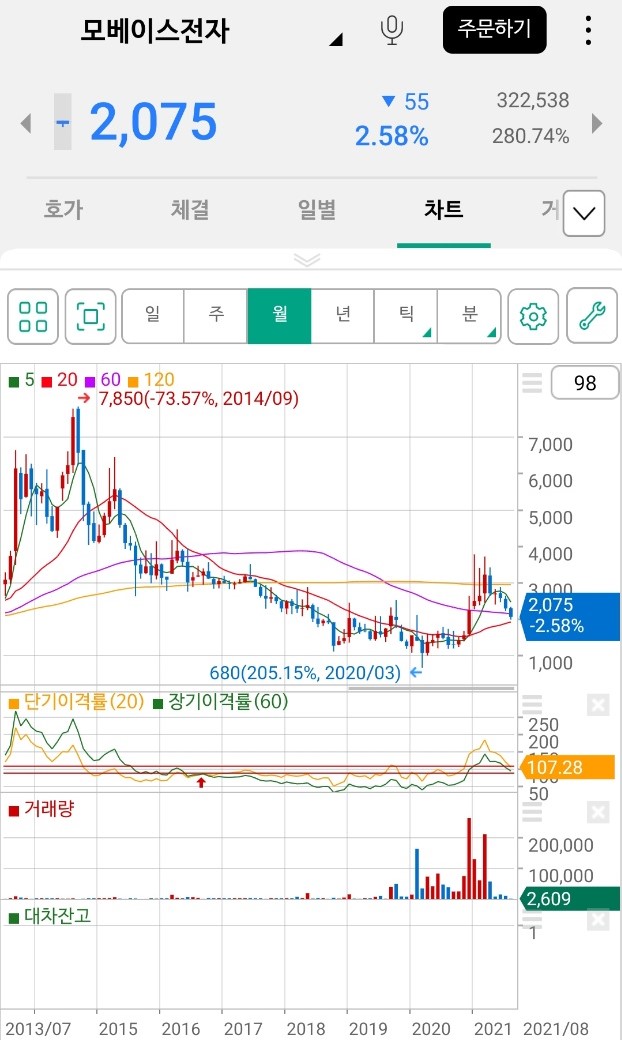Screen dimensions: 622x1040
Task: Grab the price chart panel handle
Action: (532, 383)
